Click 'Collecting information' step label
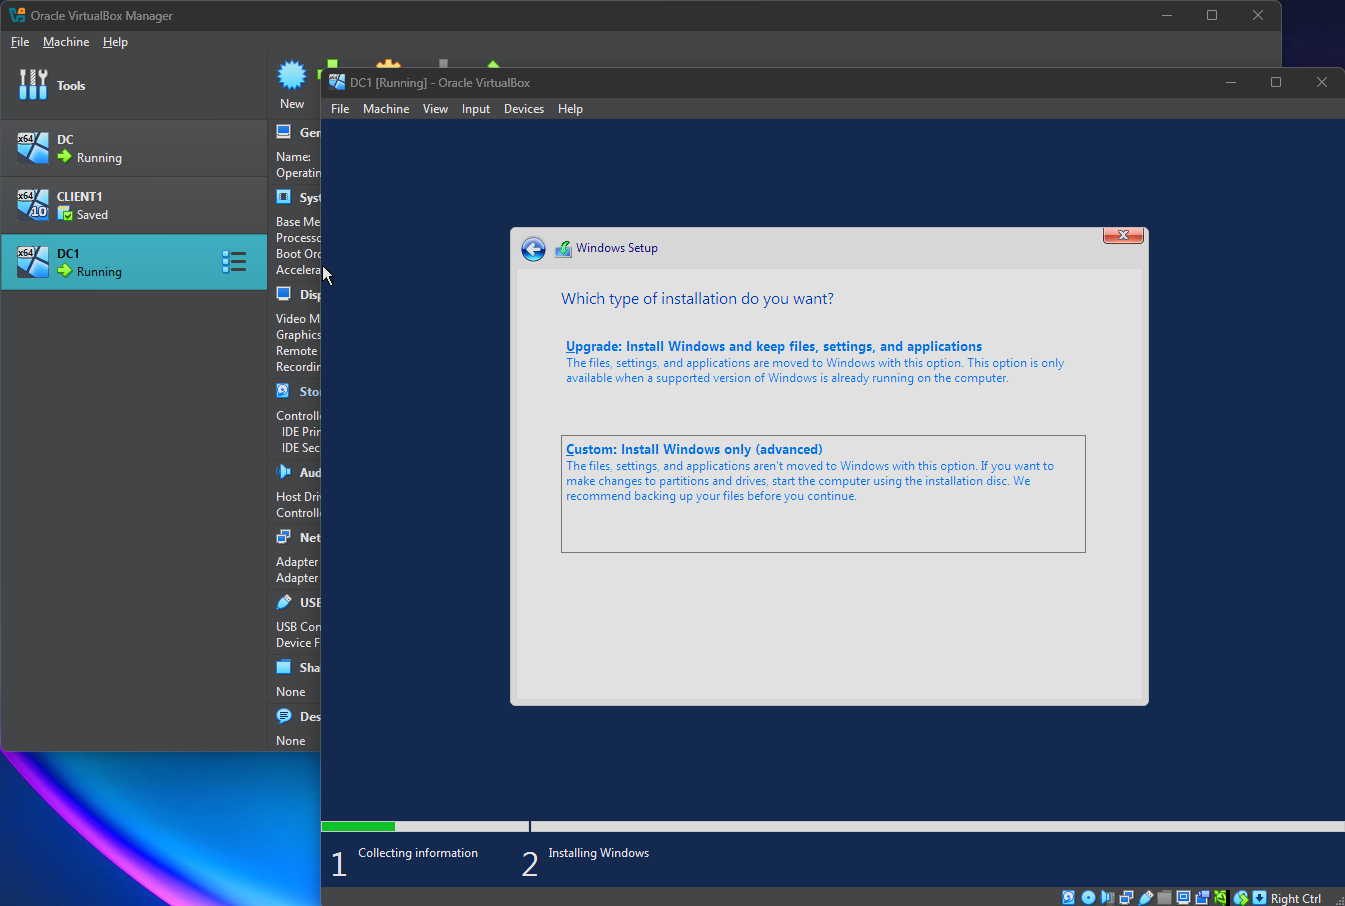The width and height of the screenshot is (1345, 906). point(418,853)
